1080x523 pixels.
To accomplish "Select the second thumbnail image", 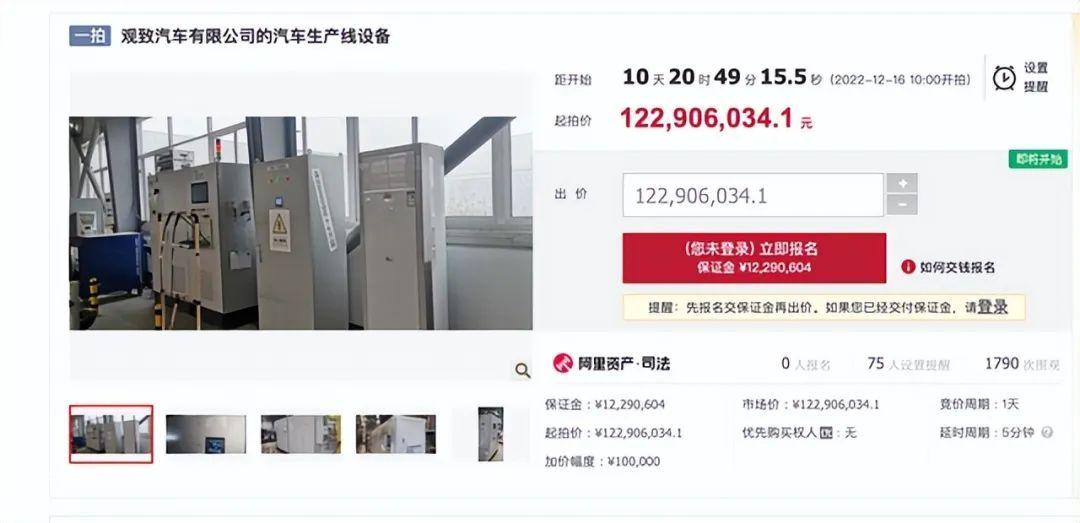I will coord(206,434).
